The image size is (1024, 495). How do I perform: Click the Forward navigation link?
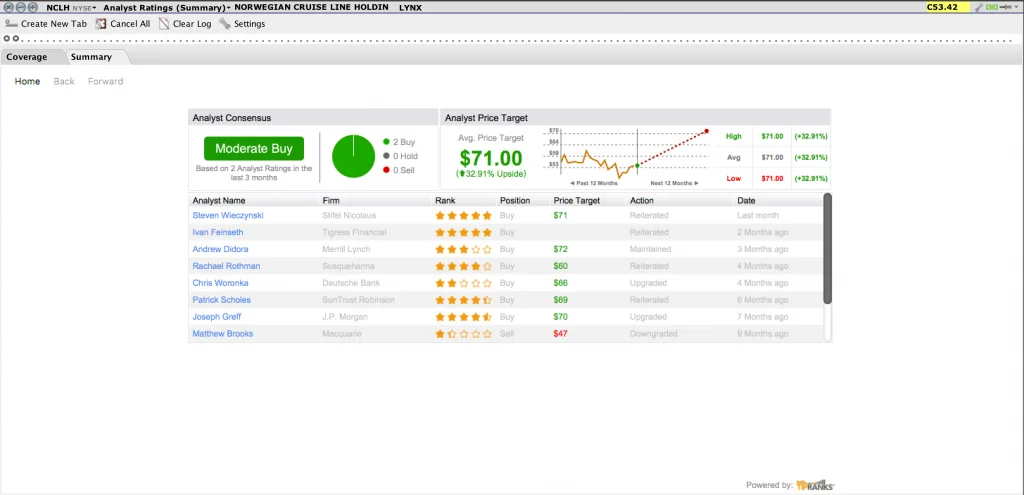(x=106, y=82)
